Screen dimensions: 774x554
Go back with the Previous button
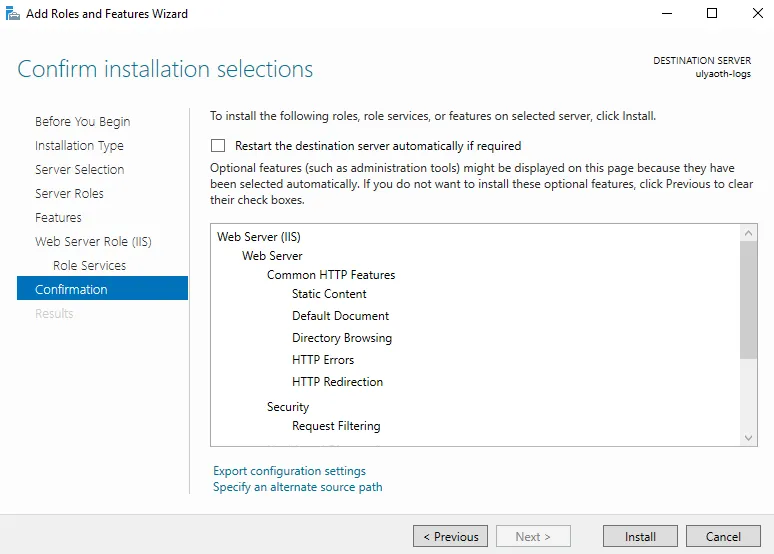click(450, 537)
